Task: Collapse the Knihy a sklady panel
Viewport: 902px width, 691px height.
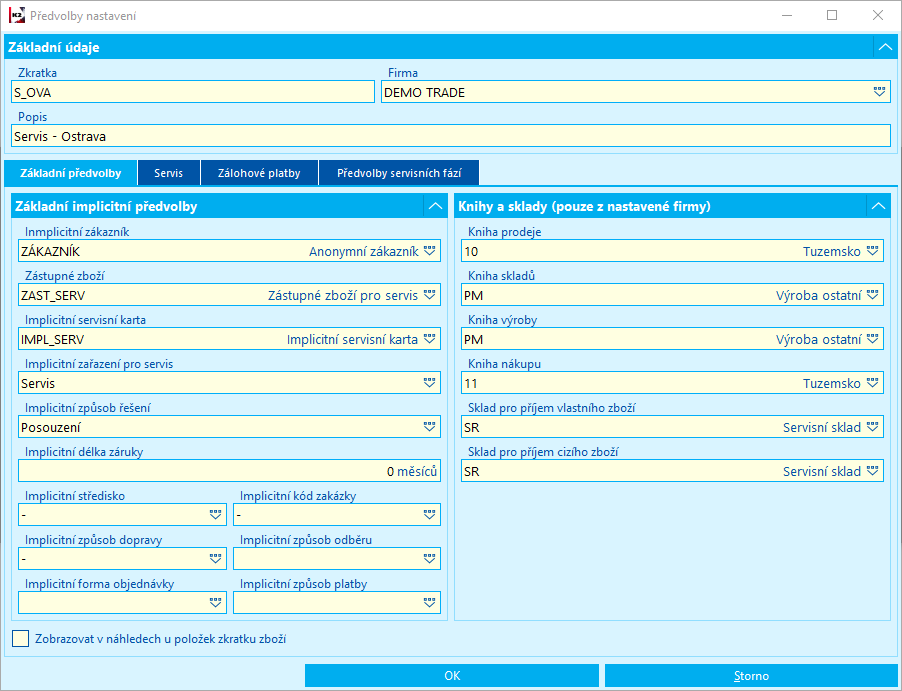Action: pos(878,206)
